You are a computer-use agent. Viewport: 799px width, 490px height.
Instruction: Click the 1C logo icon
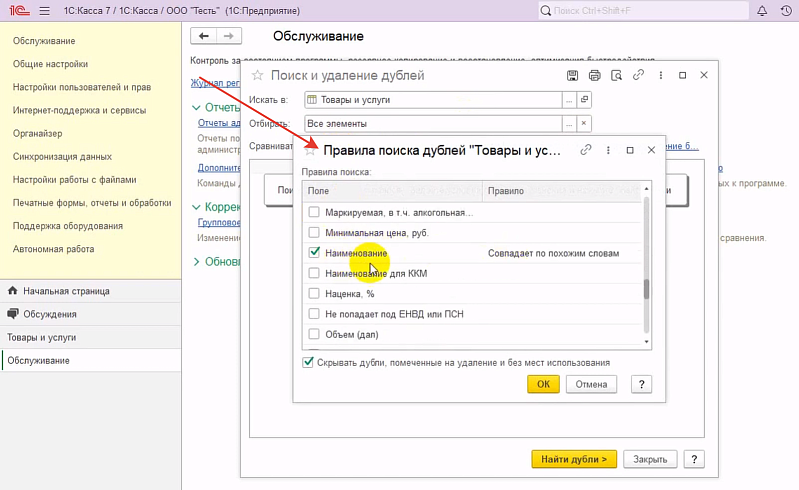point(19,10)
